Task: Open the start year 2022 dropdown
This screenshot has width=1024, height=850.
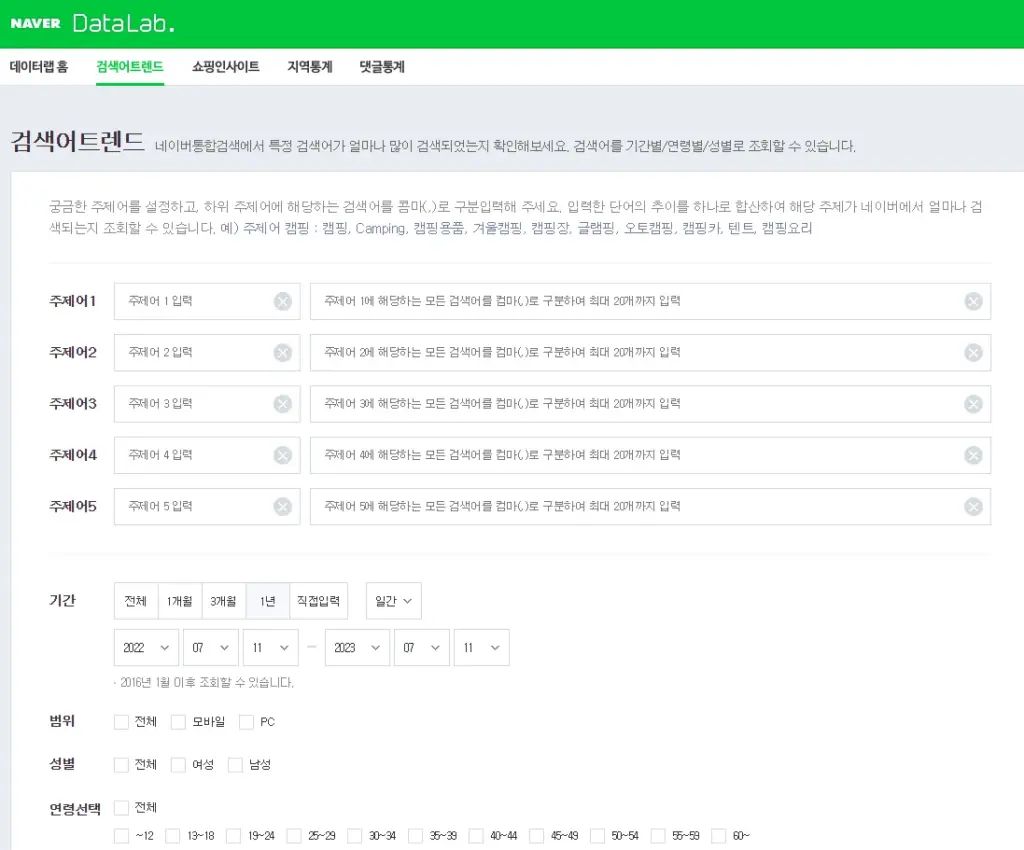Action: coord(146,648)
